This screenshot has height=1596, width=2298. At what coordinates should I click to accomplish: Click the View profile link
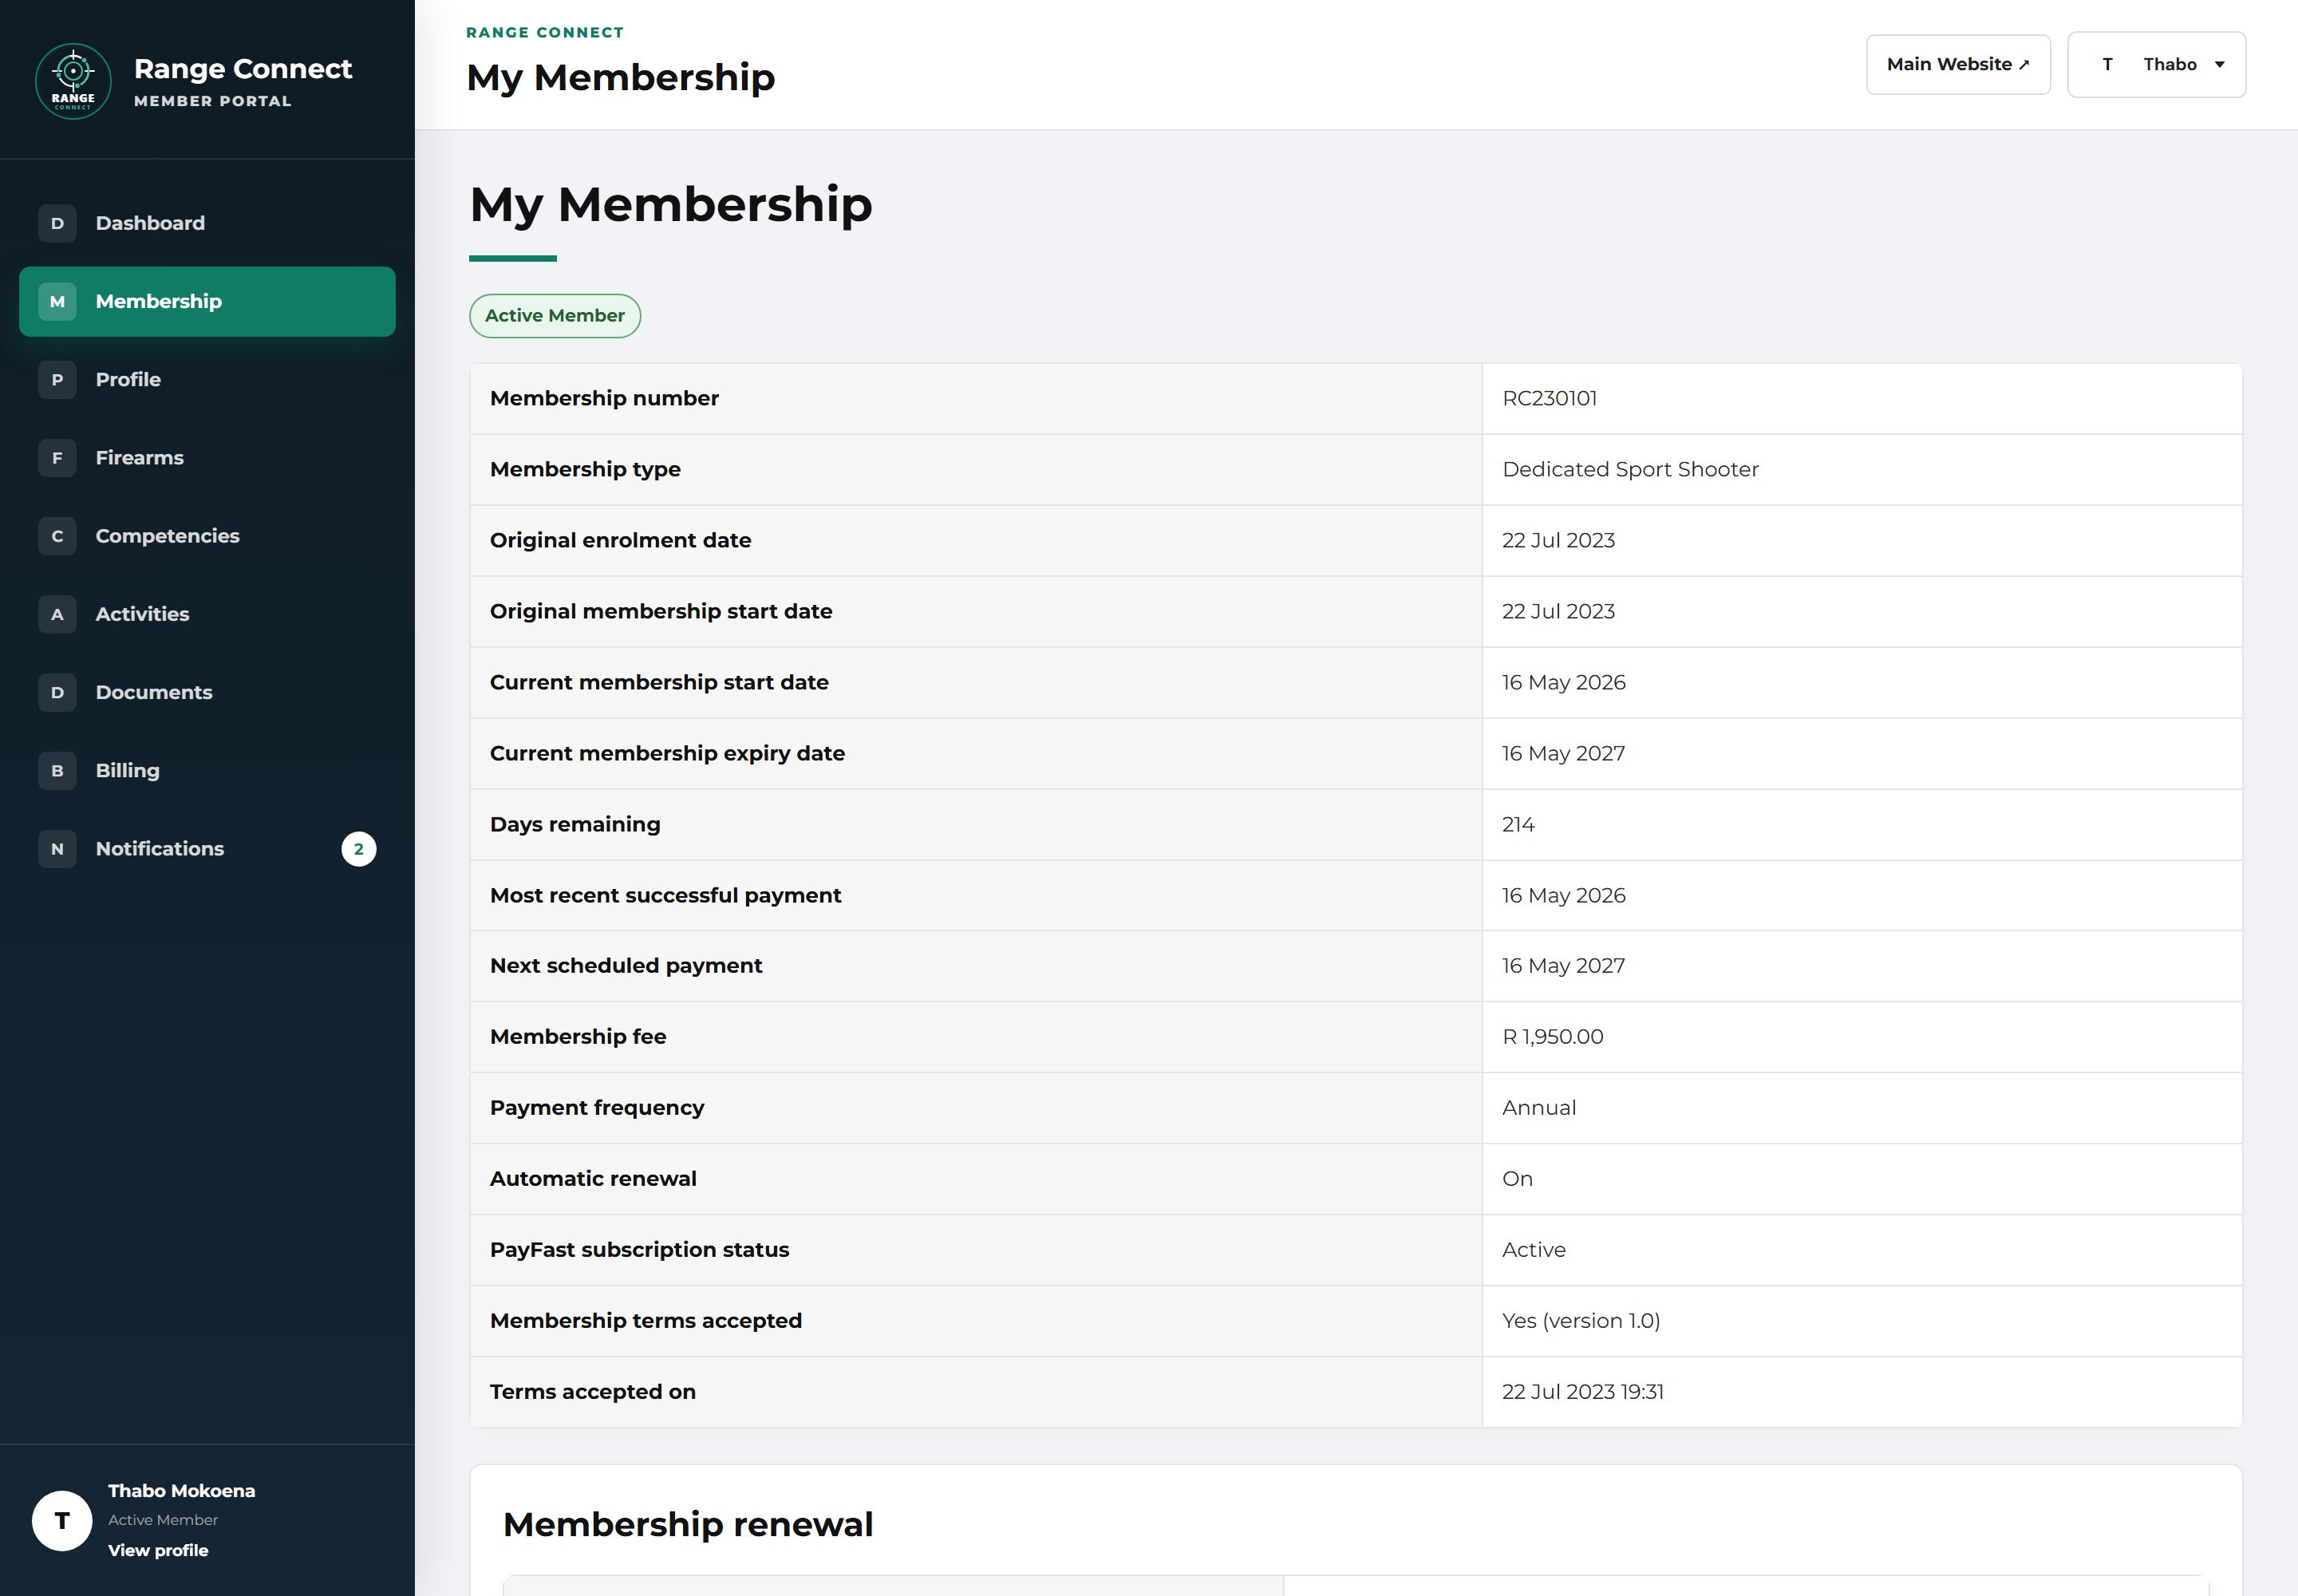[x=158, y=1550]
